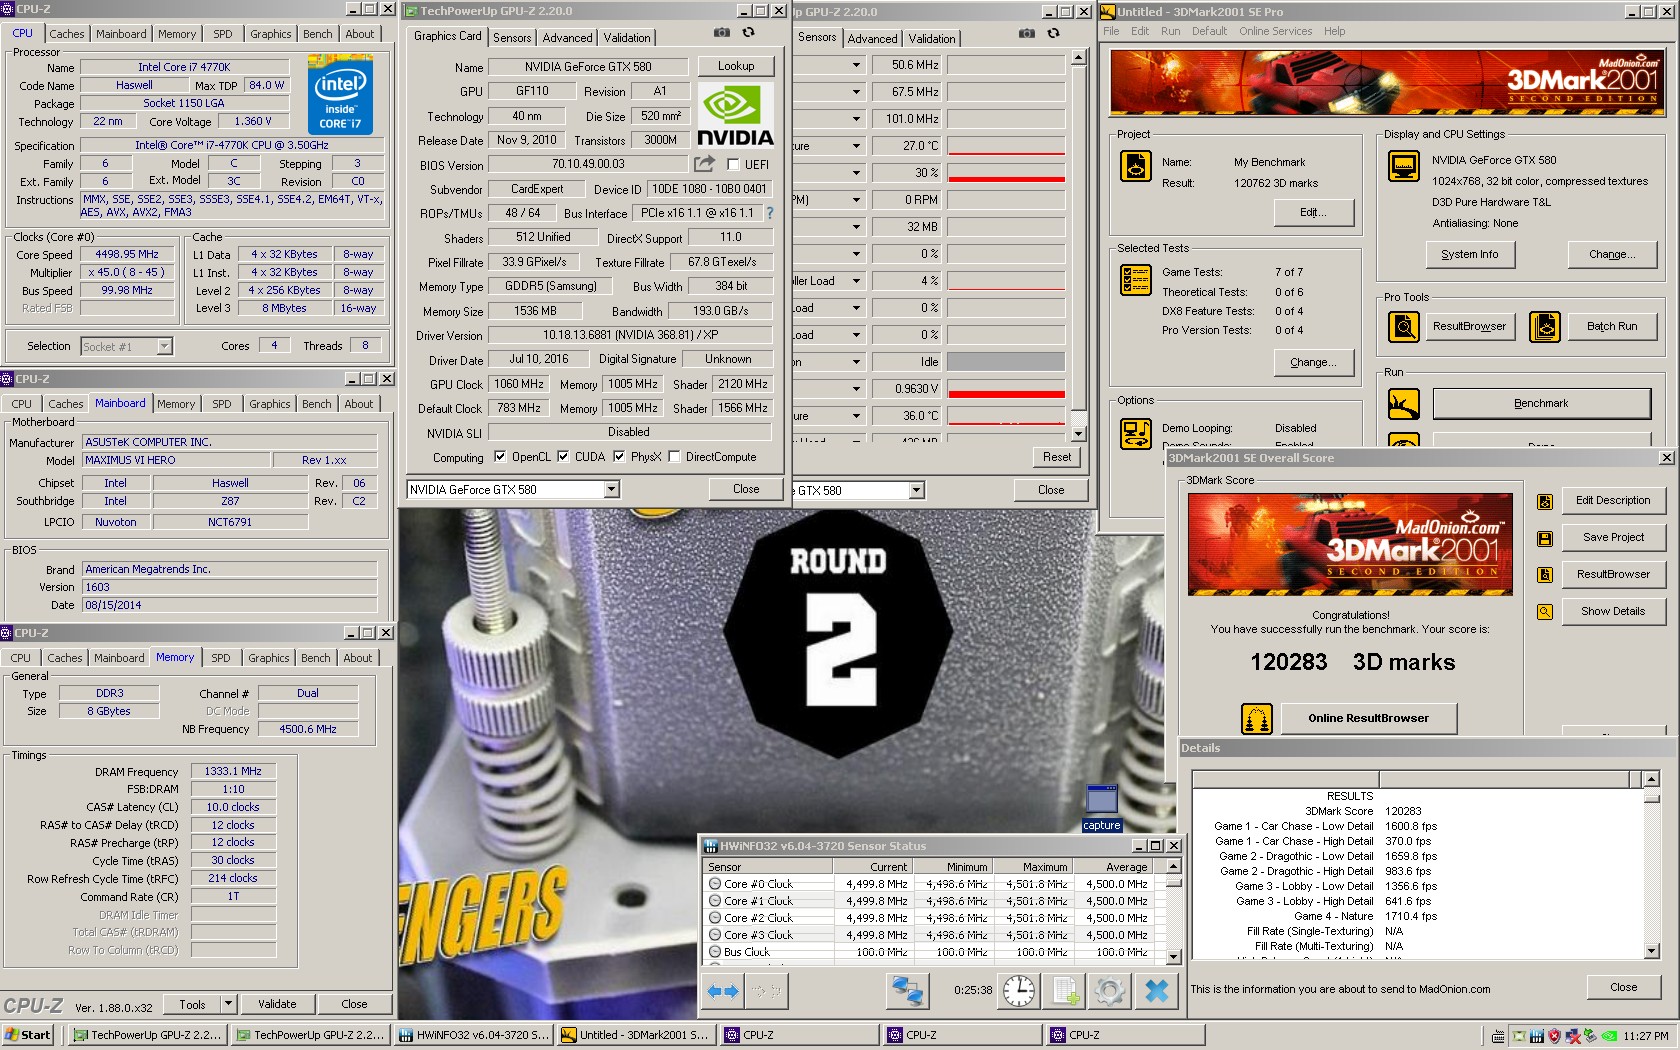The width and height of the screenshot is (1680, 1050).
Task: Click the Benchmark button in 3DMark
Action: pos(1541,404)
